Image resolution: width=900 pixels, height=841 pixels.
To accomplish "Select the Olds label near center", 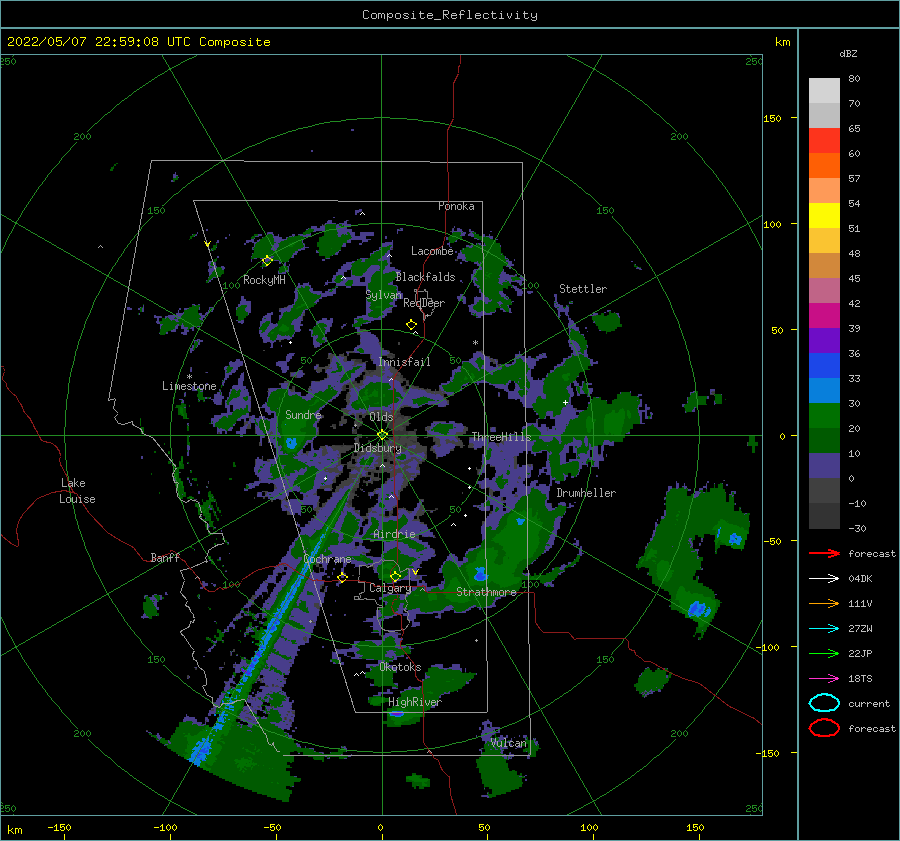I will [381, 417].
